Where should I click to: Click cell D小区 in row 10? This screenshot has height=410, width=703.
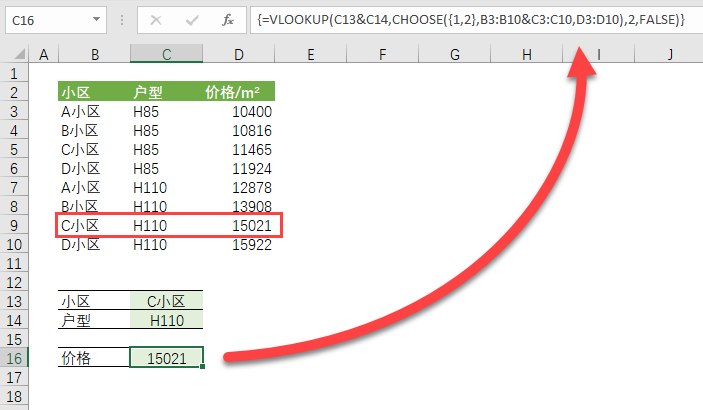94,244
